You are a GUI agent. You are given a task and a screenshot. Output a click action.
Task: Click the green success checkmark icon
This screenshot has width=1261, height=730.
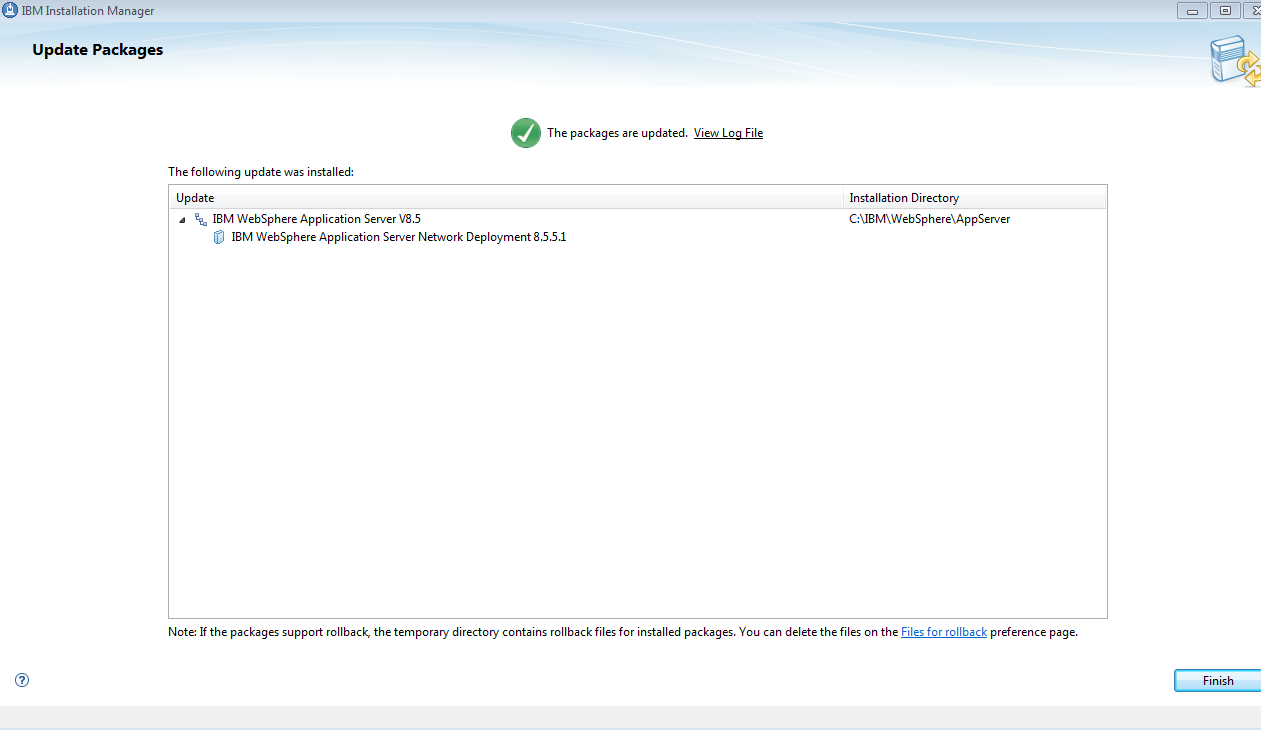click(526, 133)
